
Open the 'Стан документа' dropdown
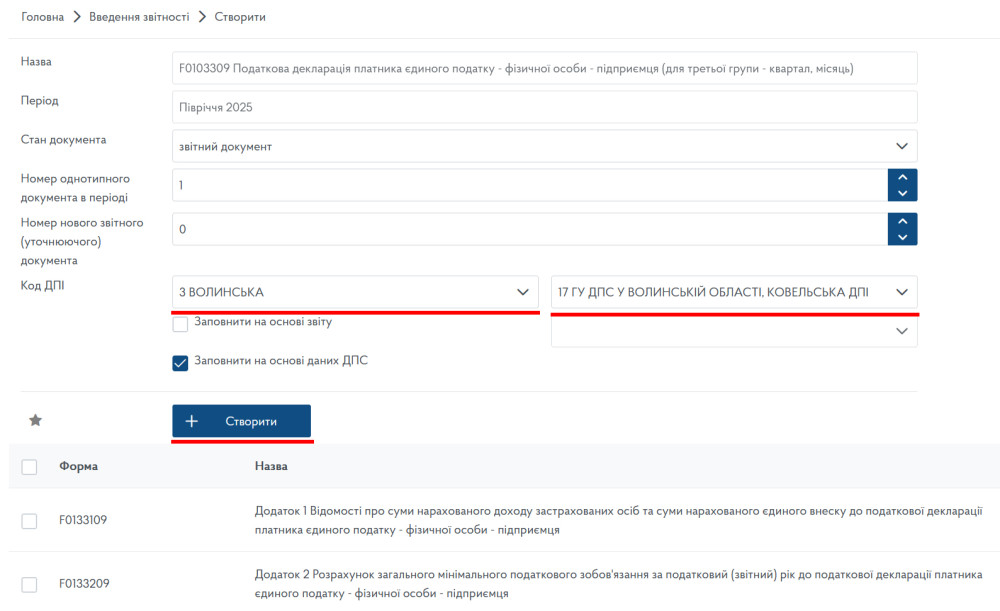(x=544, y=146)
